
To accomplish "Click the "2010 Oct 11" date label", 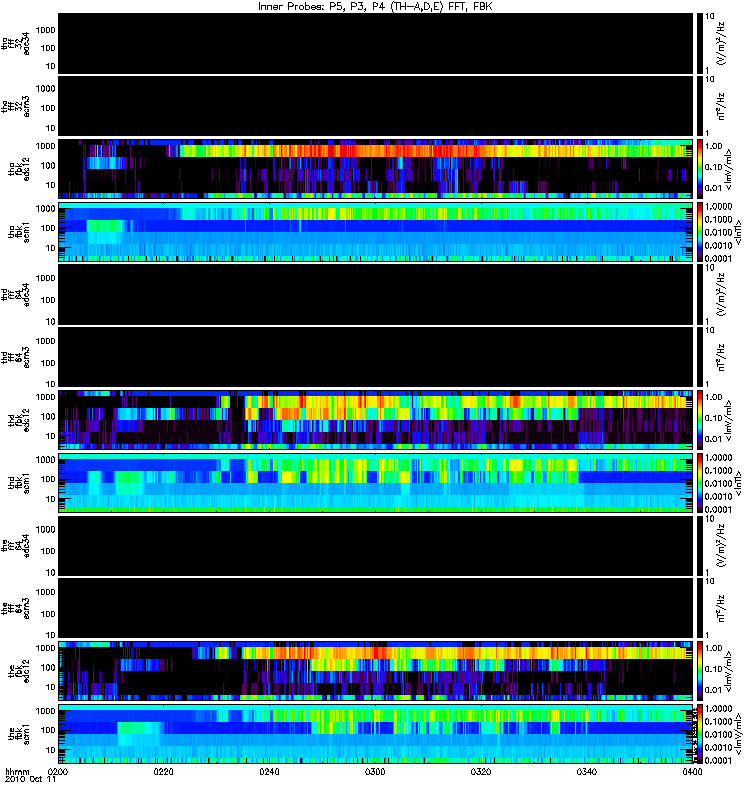I will [x=30, y=779].
